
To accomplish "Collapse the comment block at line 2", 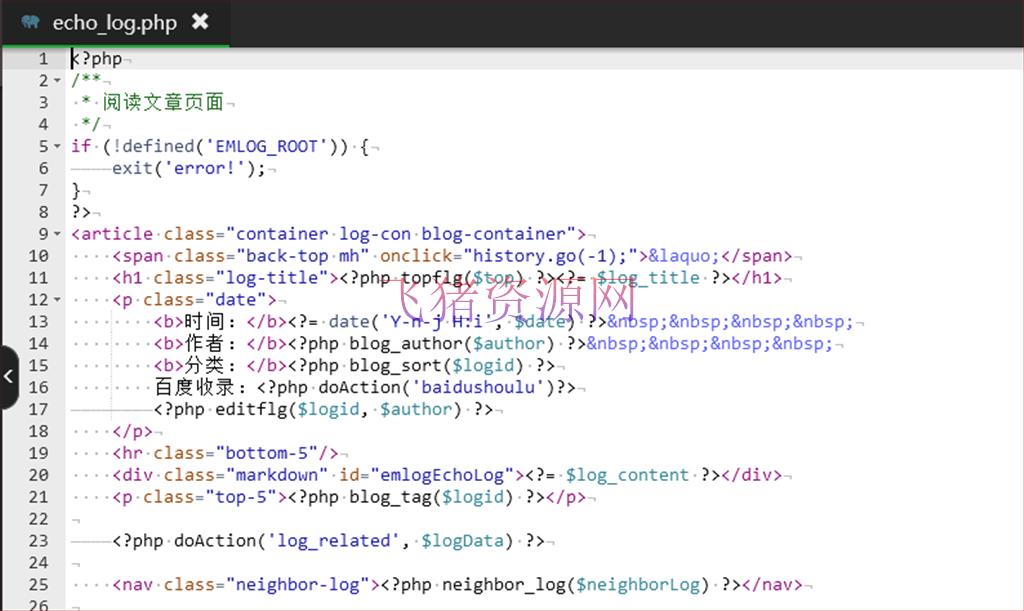I will coord(56,81).
